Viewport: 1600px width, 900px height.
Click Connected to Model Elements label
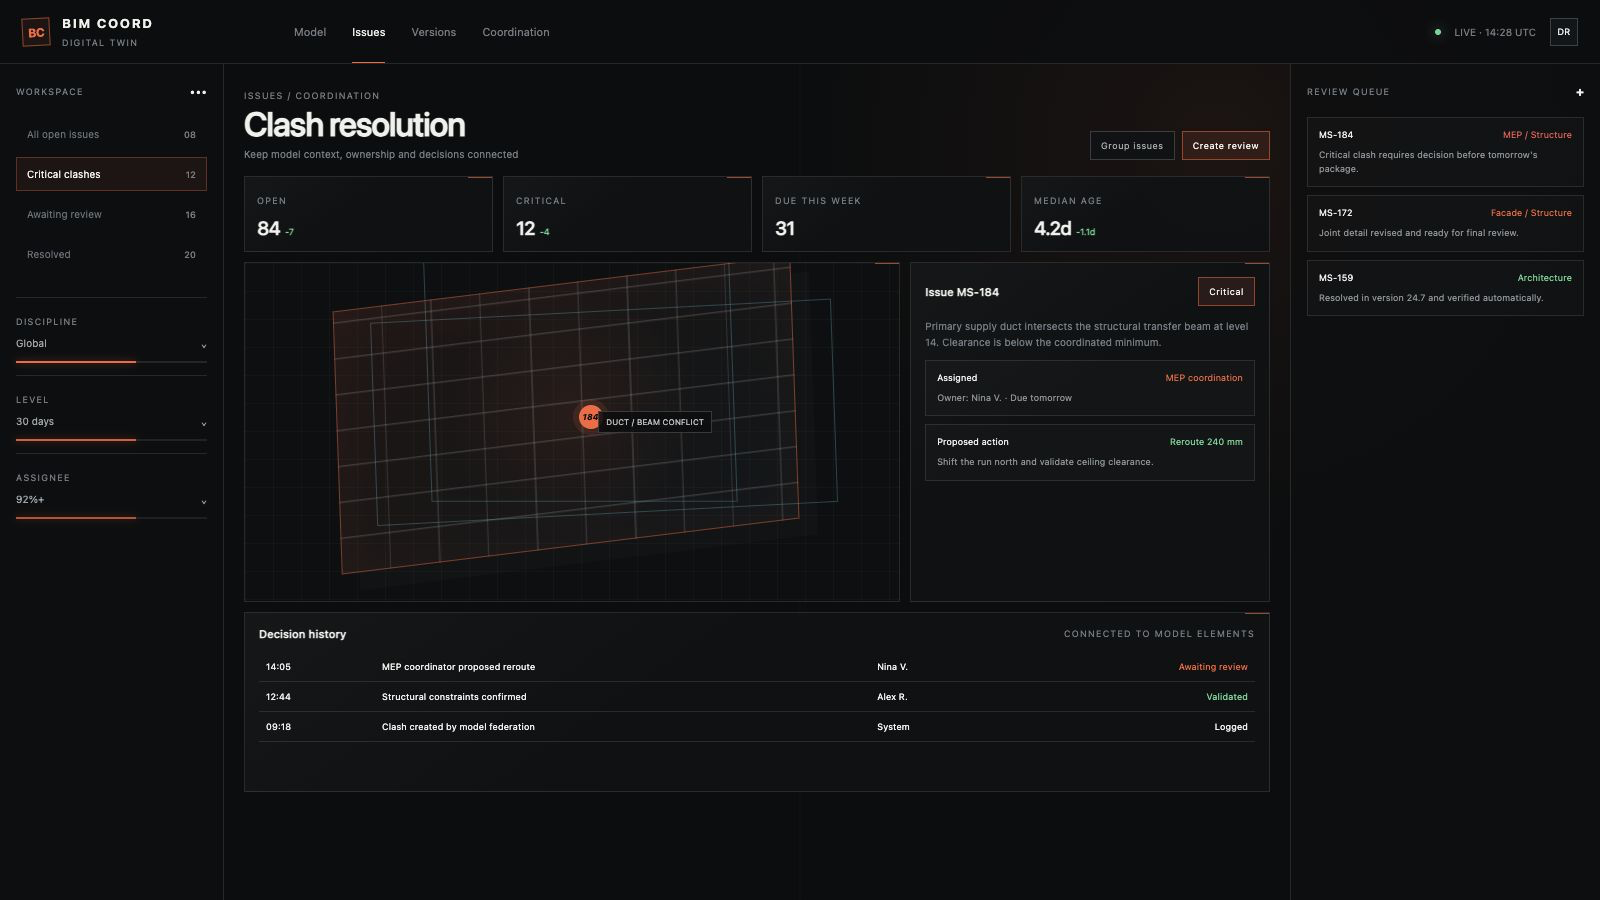point(1159,634)
